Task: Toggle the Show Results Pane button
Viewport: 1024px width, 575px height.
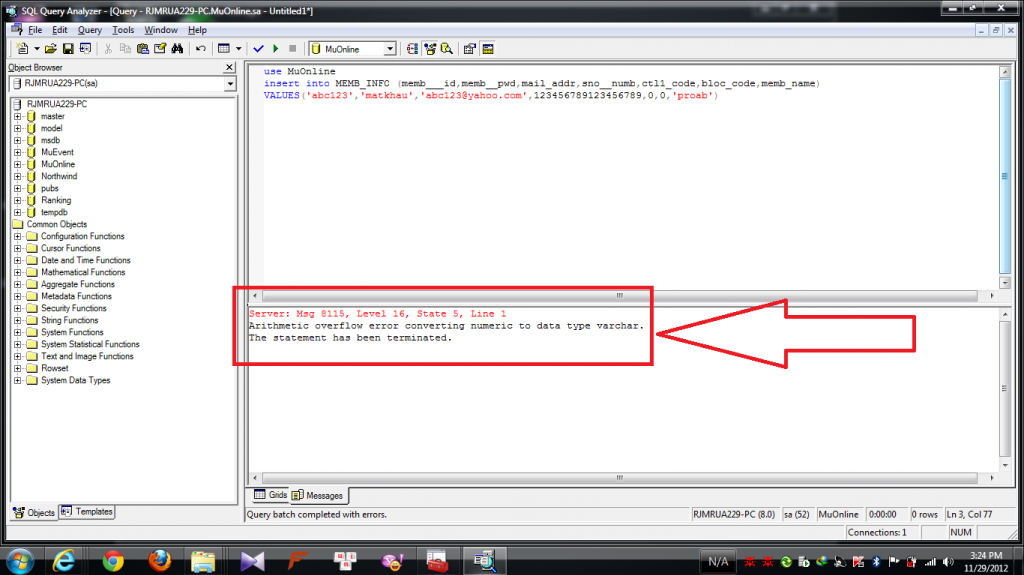Action: coord(488,48)
